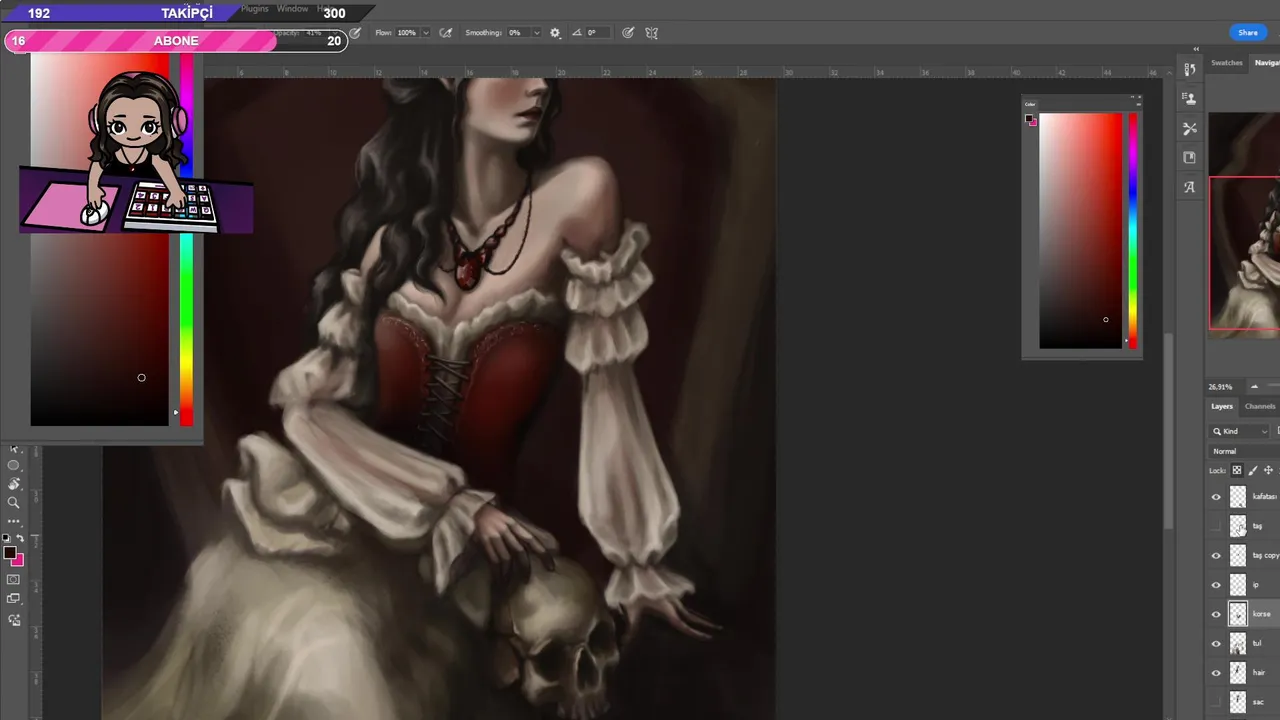Open the Edit Toolbar three-dots menu

pos(13,521)
